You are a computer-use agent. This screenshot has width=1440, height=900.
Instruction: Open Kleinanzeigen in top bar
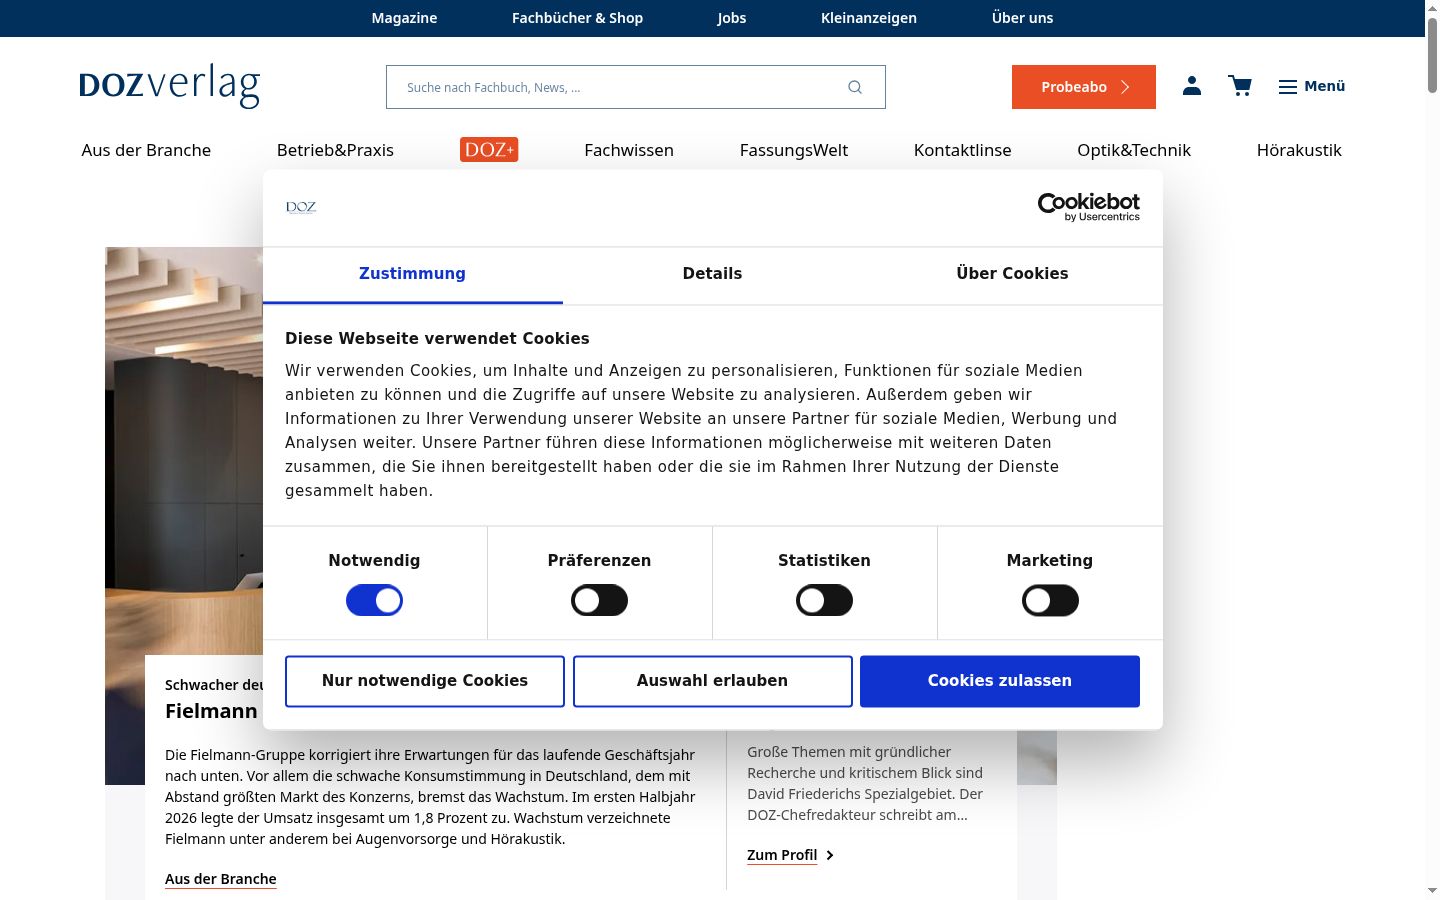click(869, 18)
